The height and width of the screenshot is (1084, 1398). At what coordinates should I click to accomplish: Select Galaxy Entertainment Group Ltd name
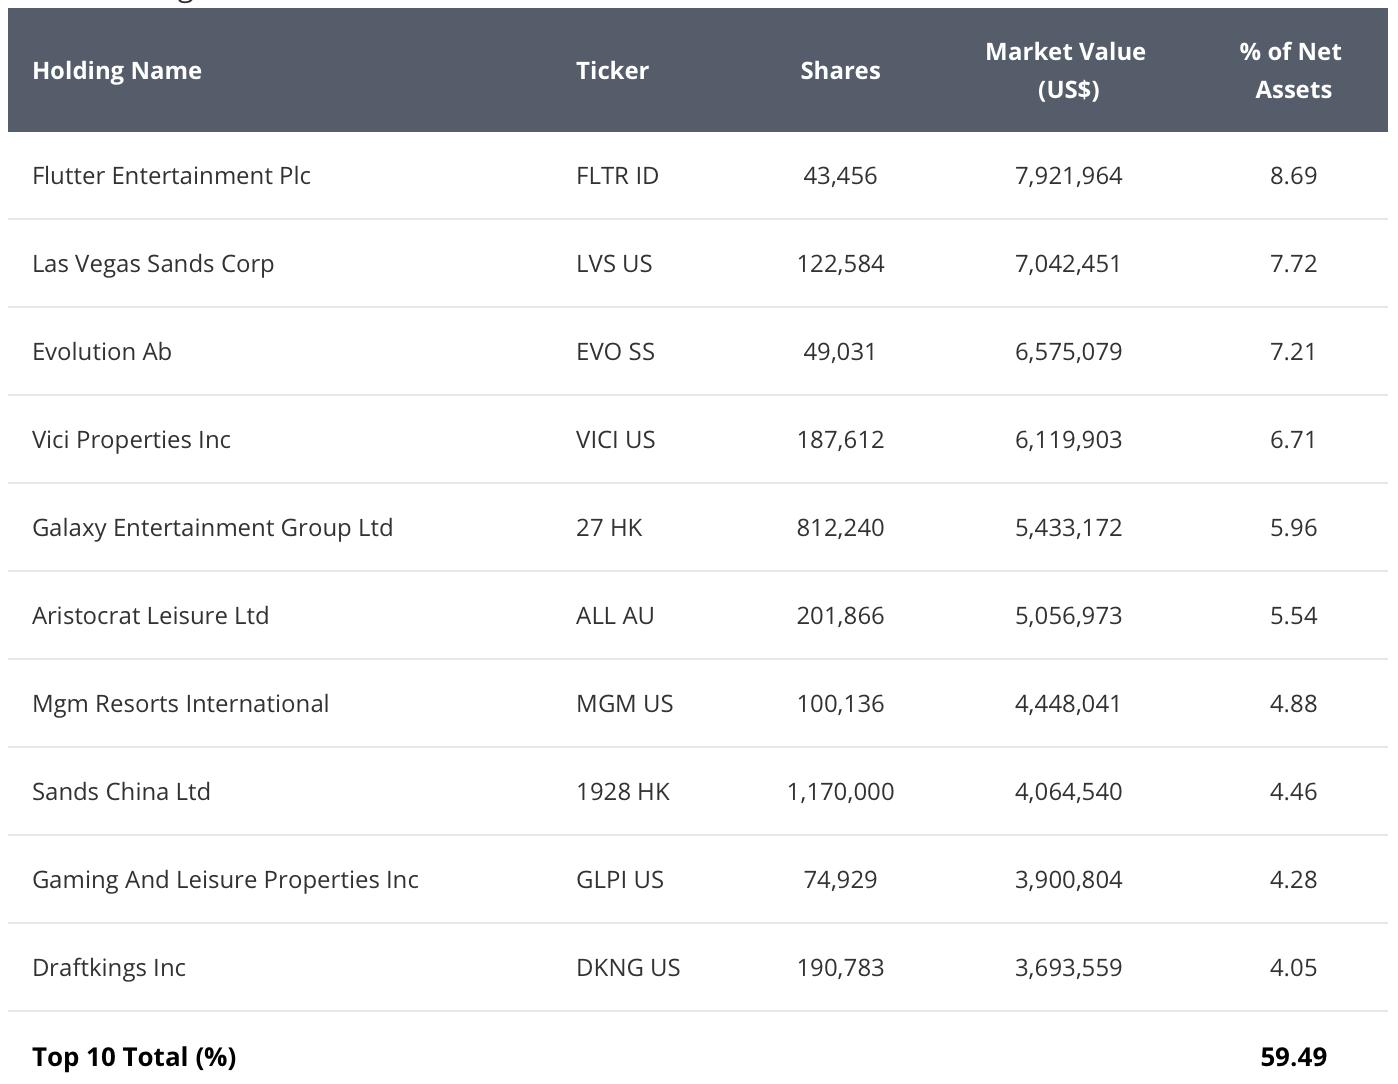click(x=212, y=528)
